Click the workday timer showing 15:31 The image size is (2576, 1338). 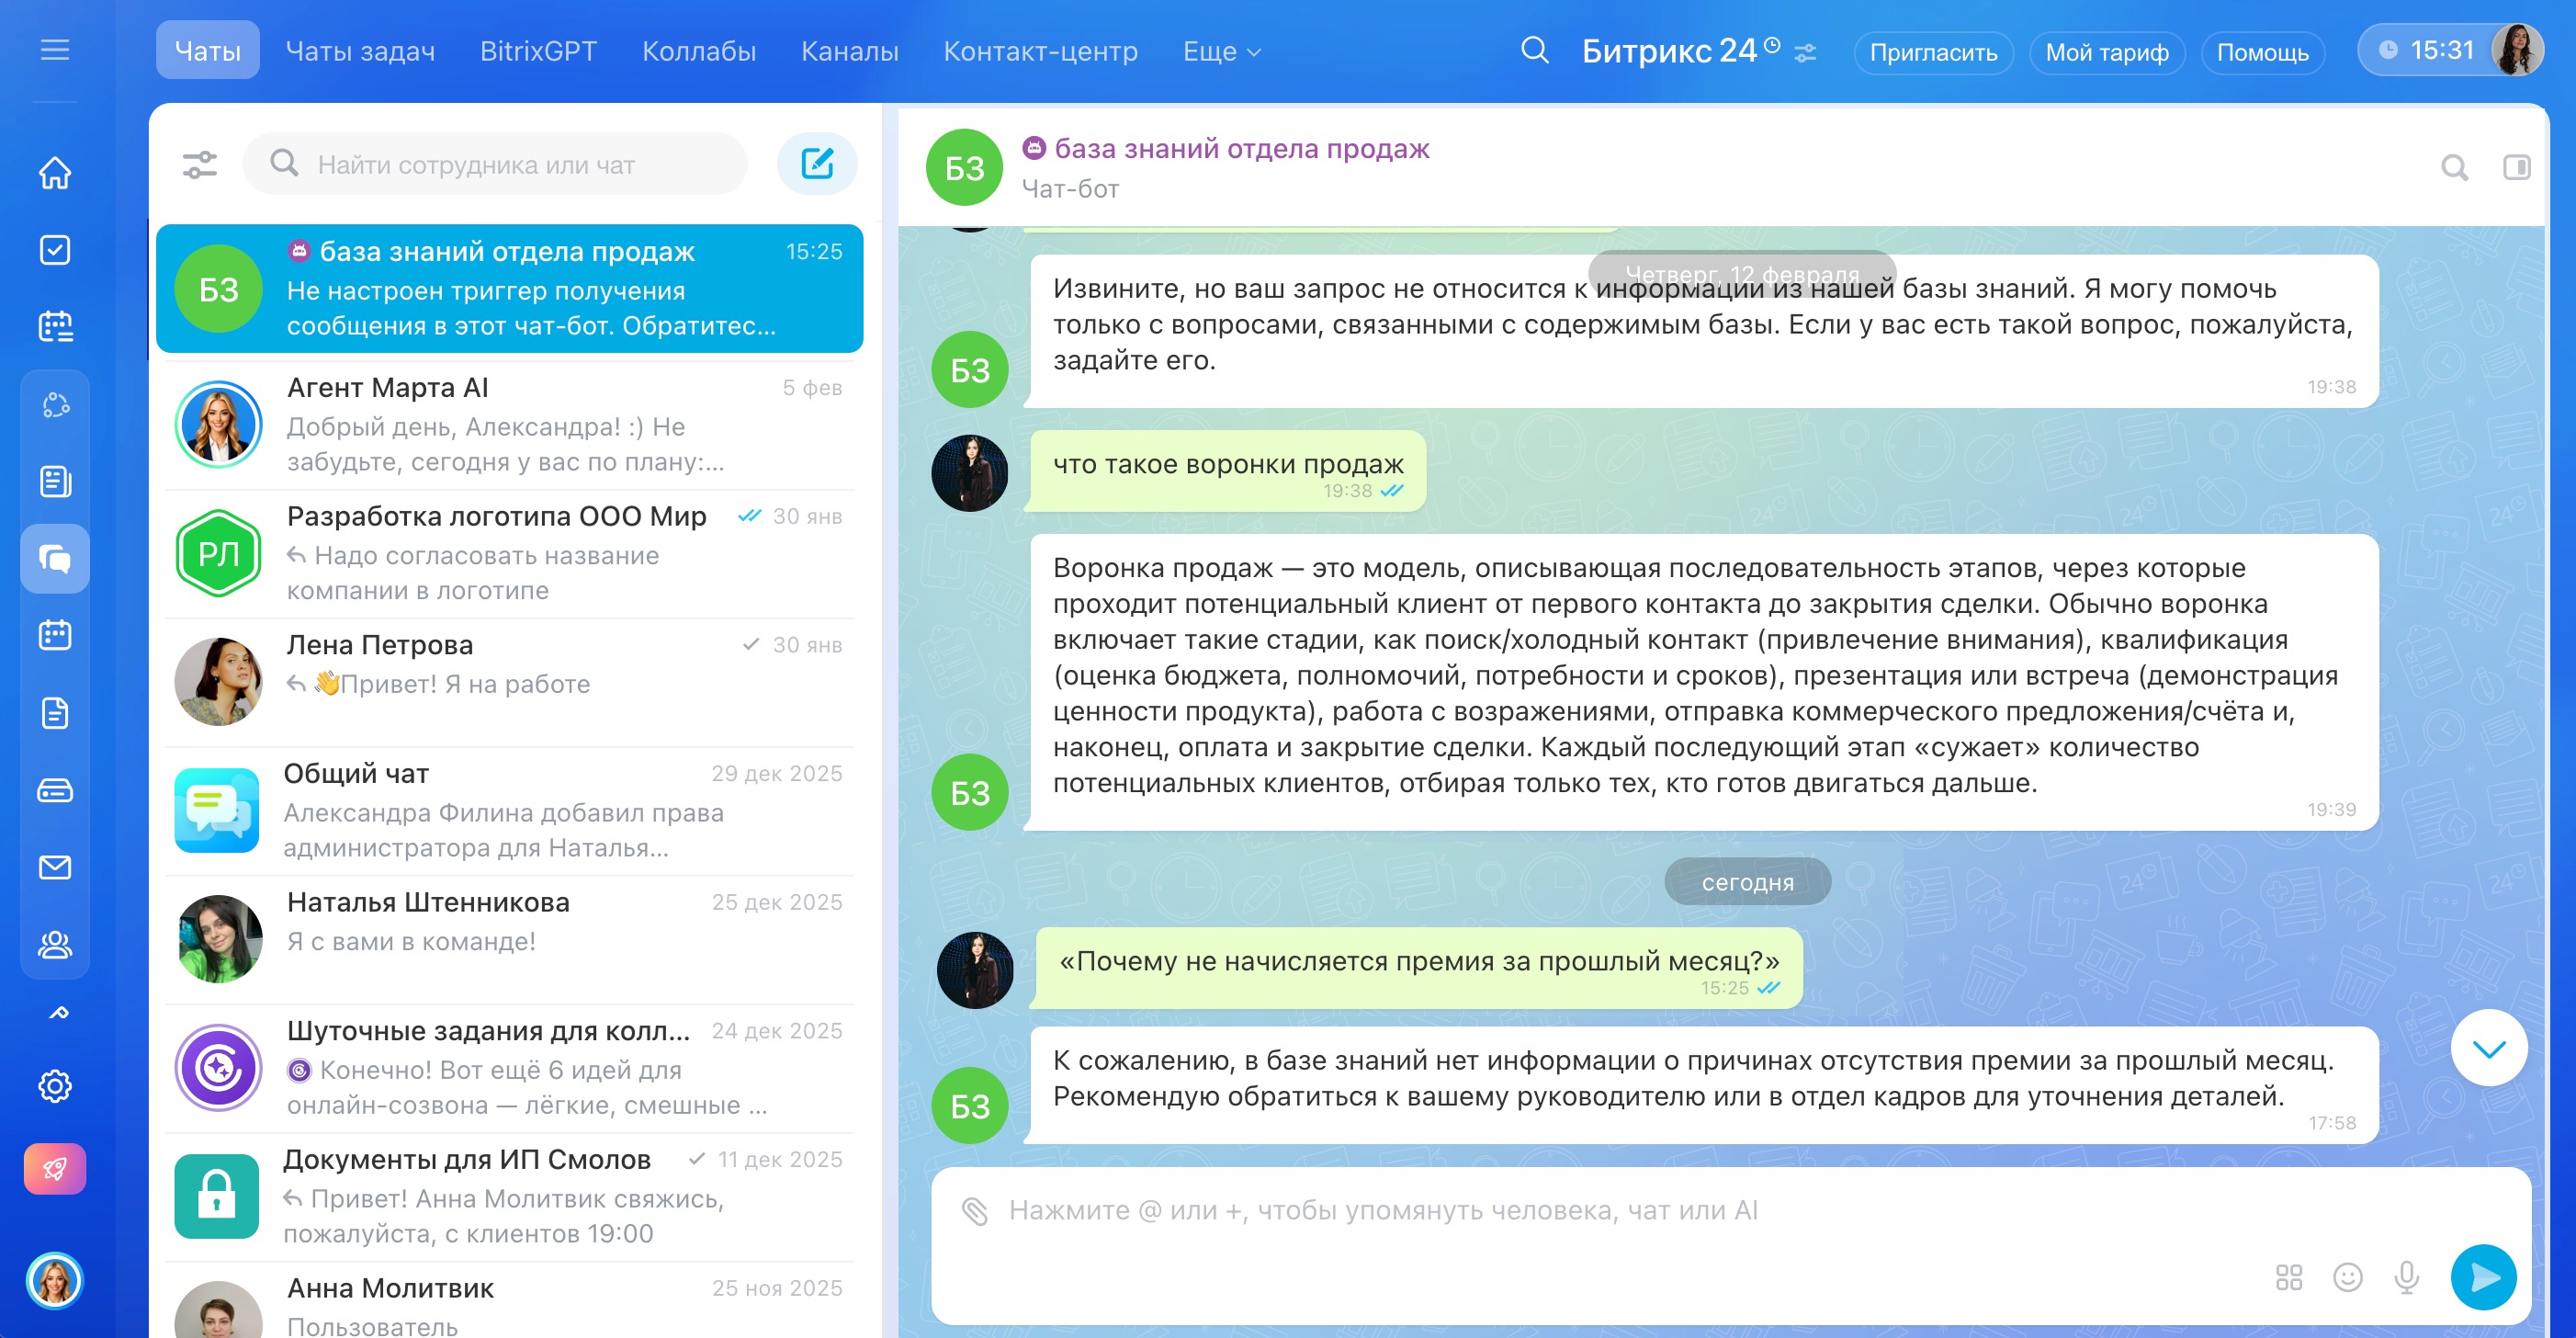tap(2425, 50)
